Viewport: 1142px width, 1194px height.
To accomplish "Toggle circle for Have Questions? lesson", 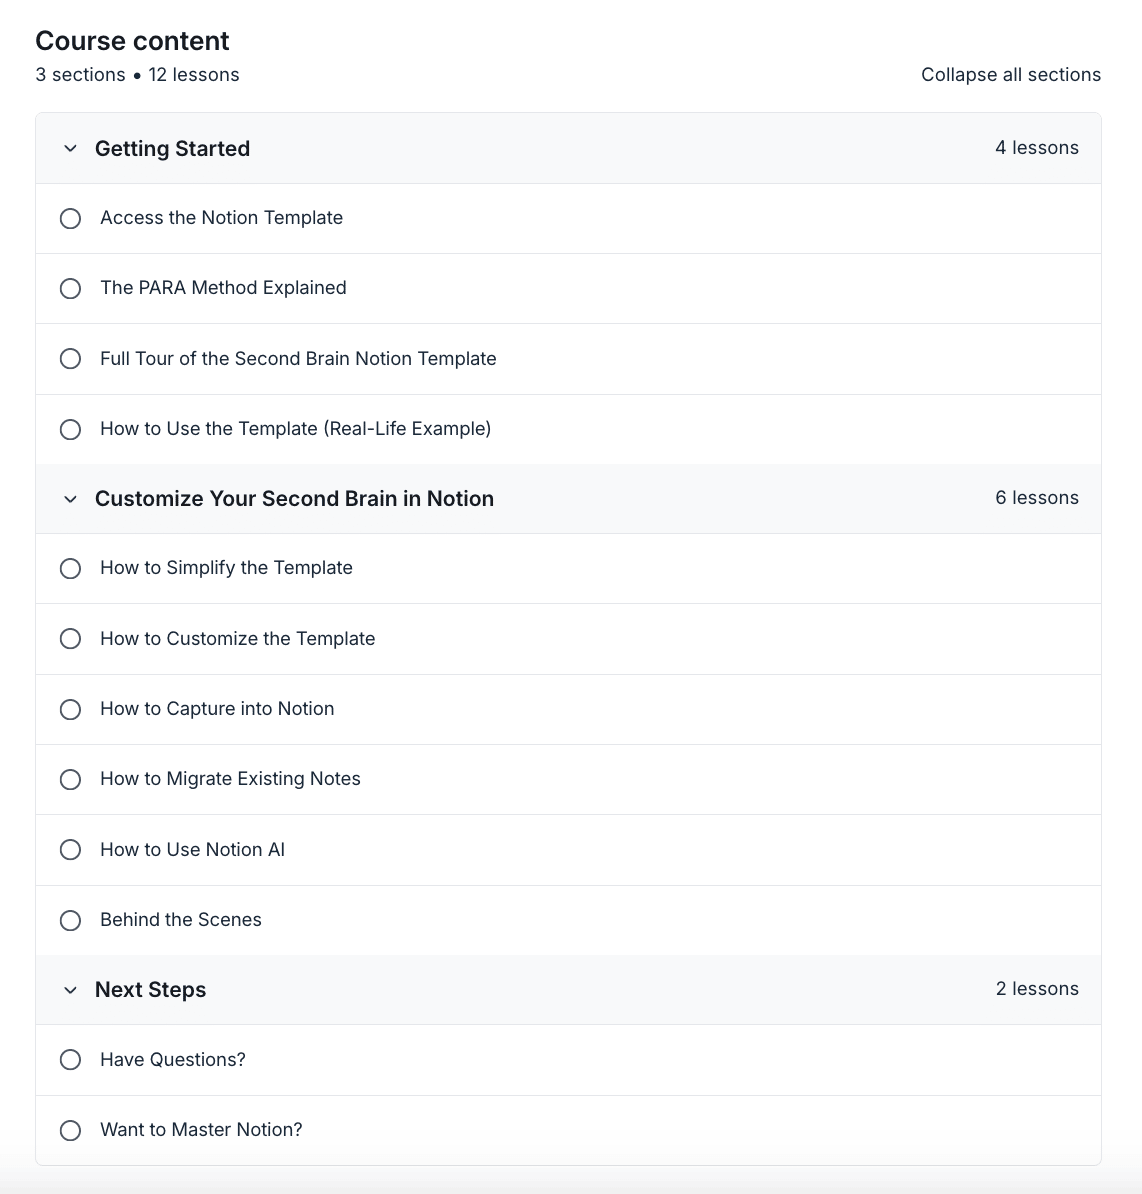I will pos(70,1060).
